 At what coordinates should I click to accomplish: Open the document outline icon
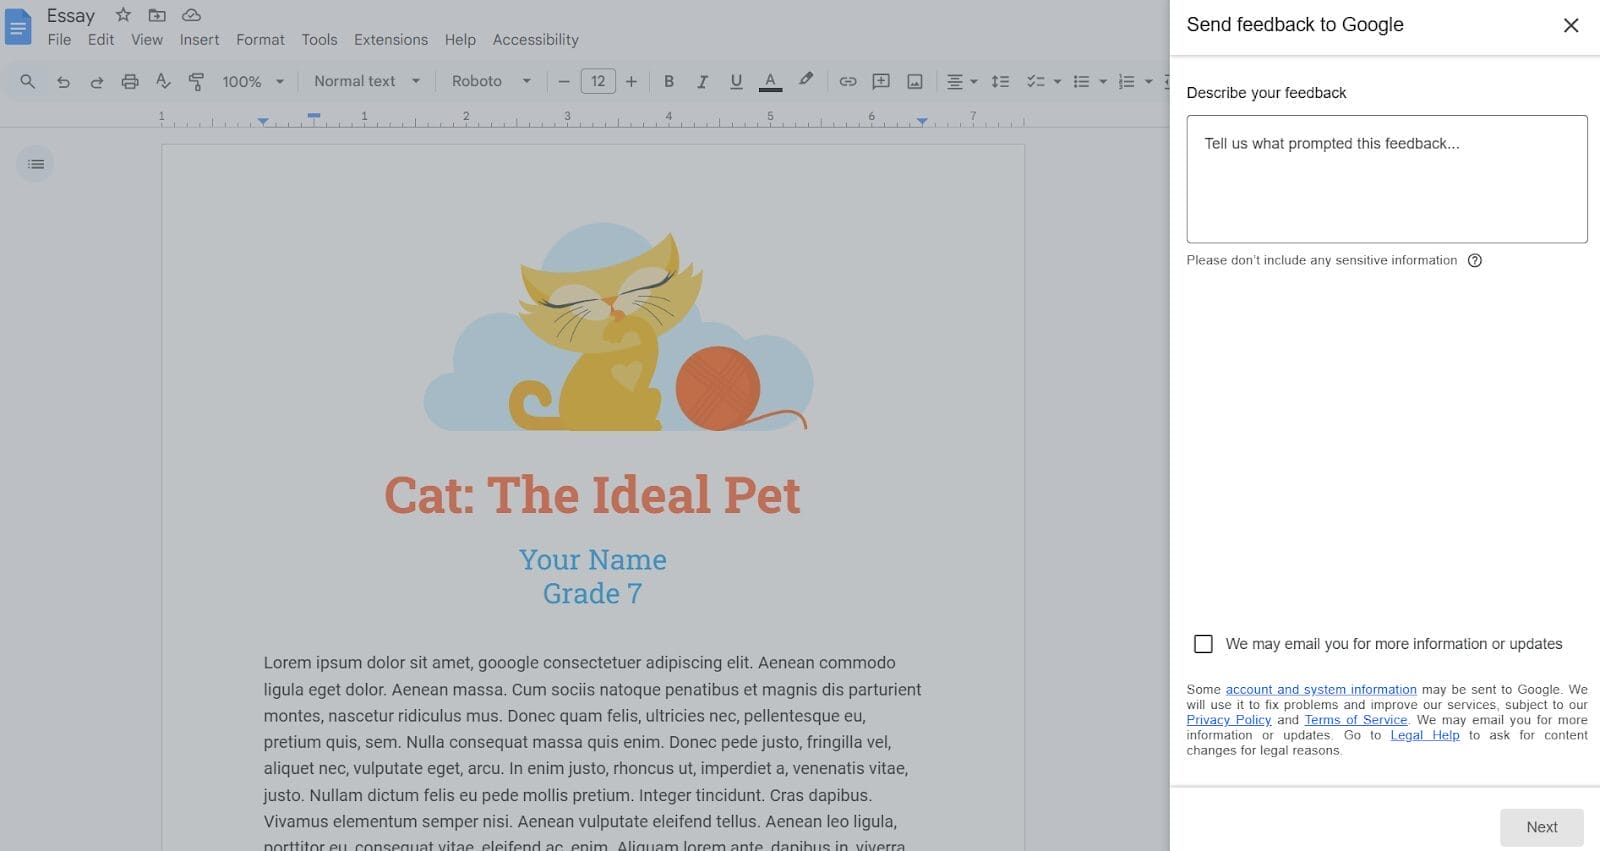(36, 164)
